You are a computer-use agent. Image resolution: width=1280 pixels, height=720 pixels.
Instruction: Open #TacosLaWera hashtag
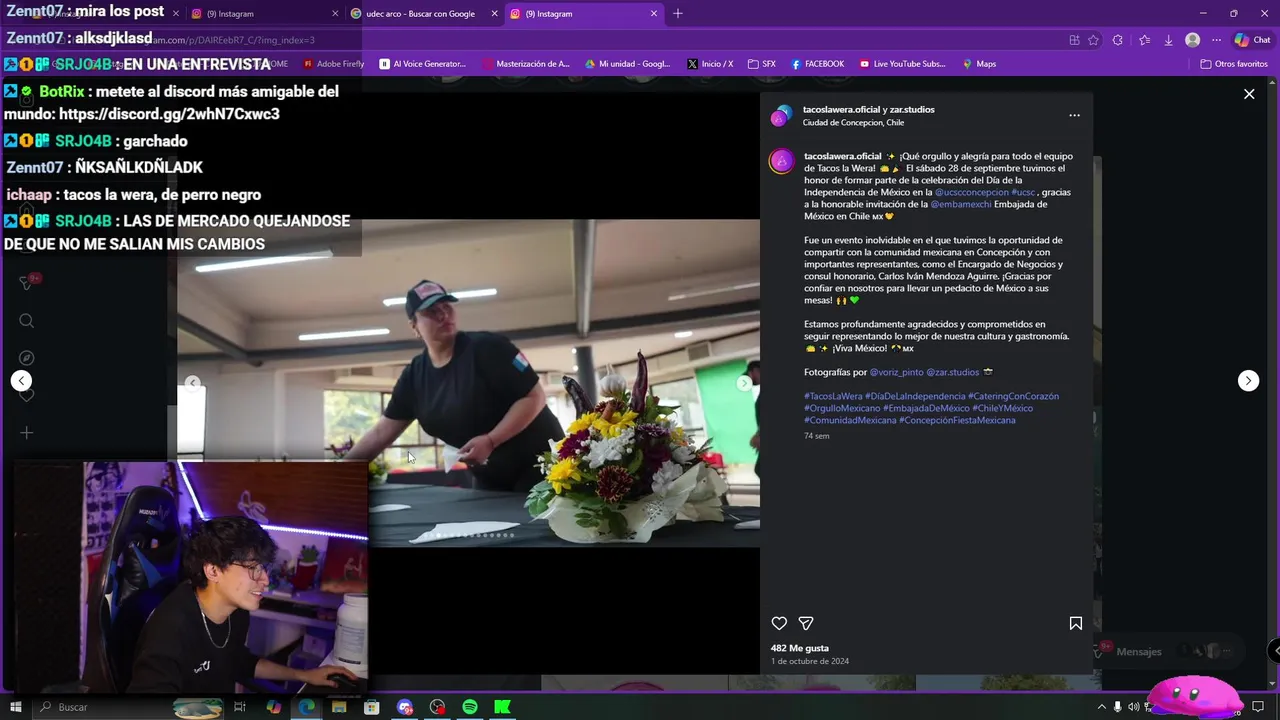coord(833,396)
